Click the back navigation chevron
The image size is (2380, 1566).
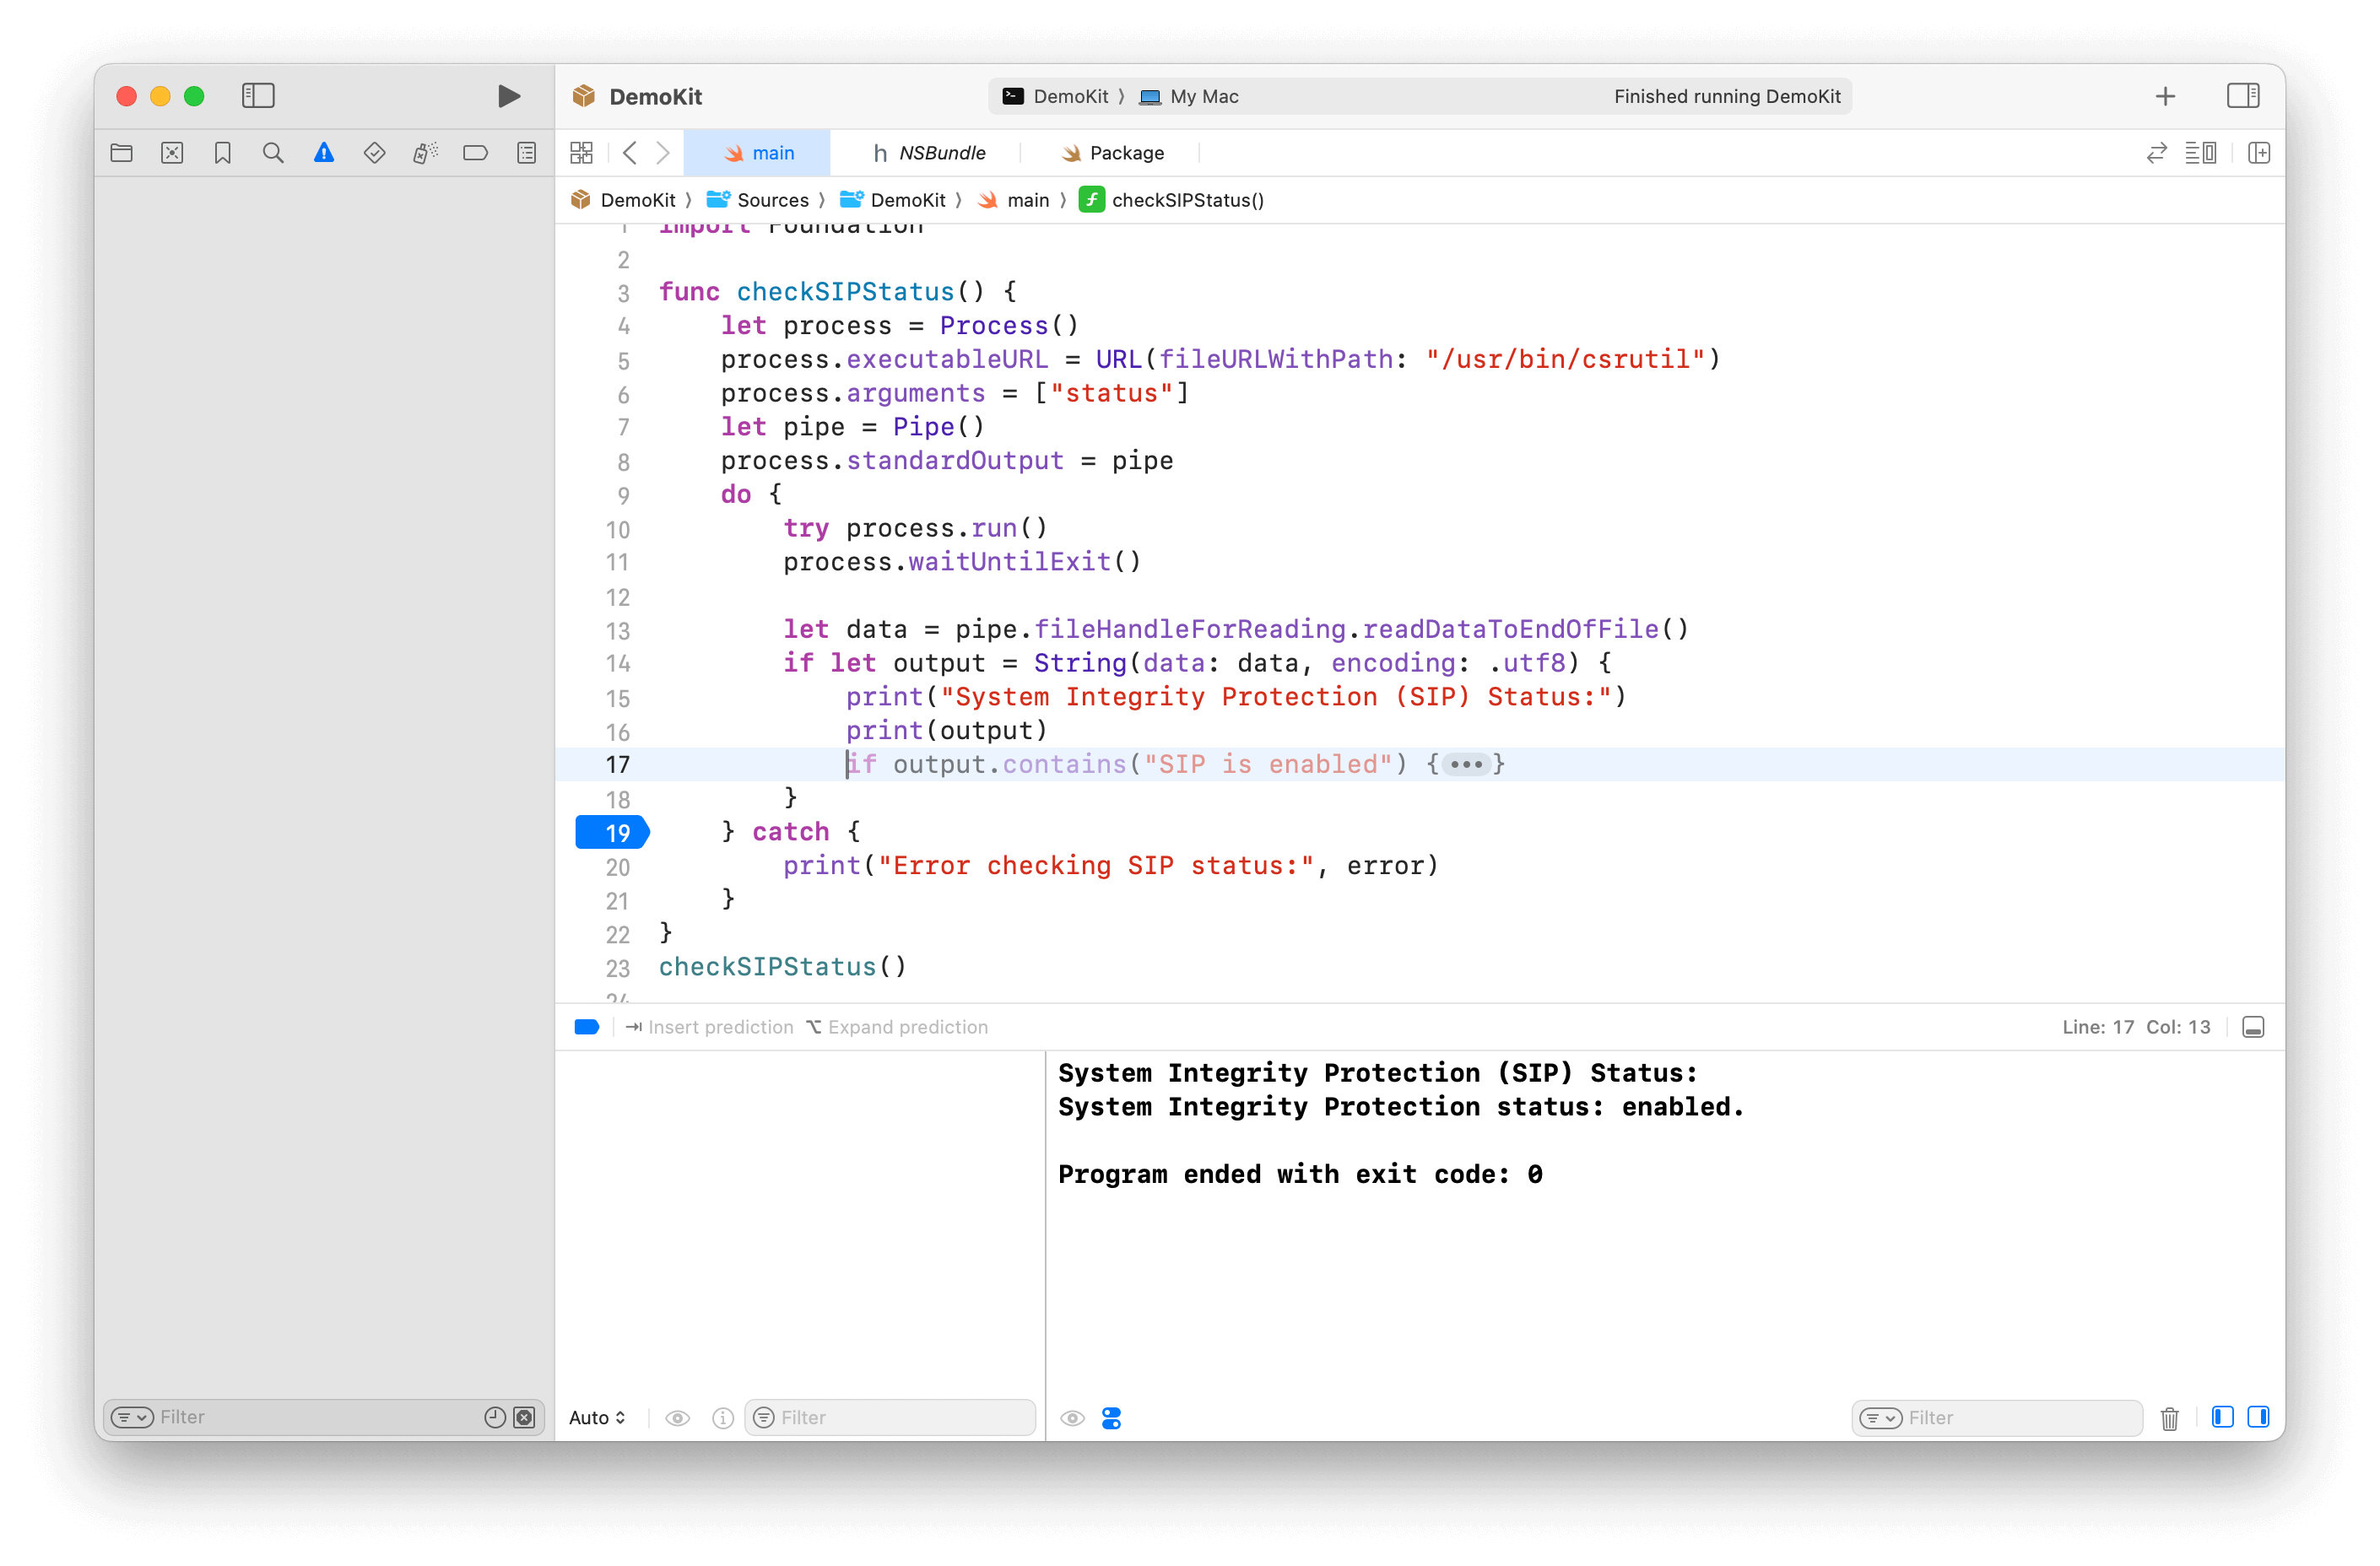coord(633,152)
